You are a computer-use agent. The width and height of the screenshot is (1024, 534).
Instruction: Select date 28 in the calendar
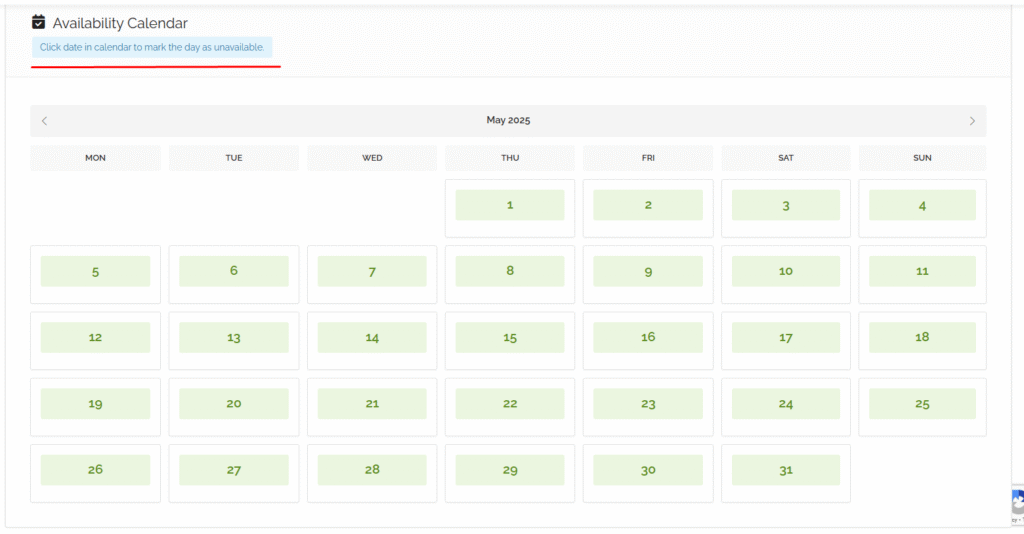tap(371, 470)
